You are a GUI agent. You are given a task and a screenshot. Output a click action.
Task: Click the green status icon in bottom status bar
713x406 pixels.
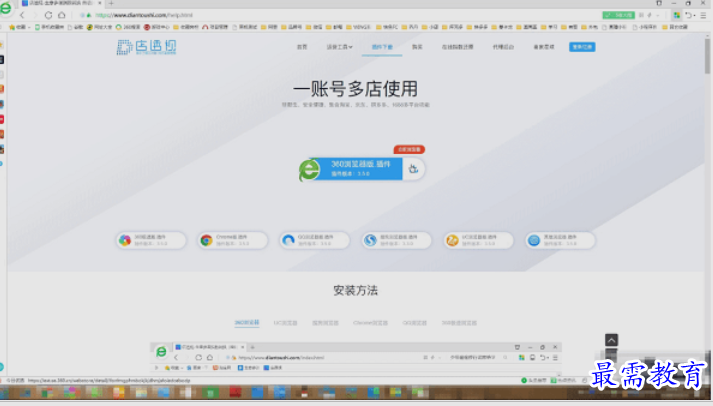pos(524,380)
